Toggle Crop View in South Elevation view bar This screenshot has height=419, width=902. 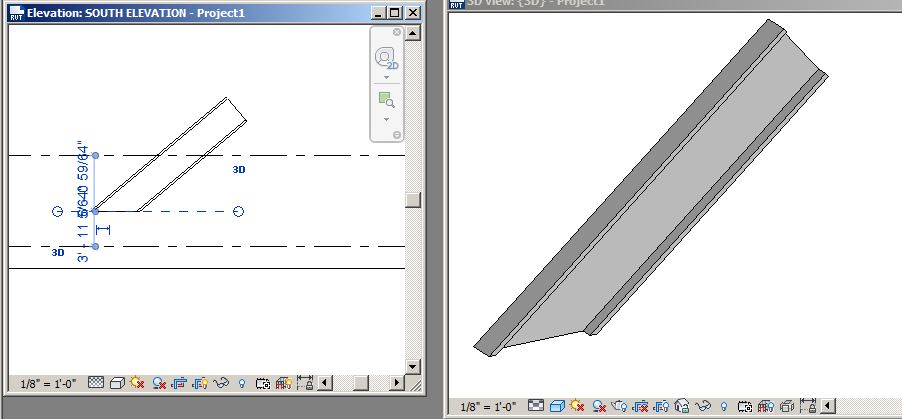(179, 383)
